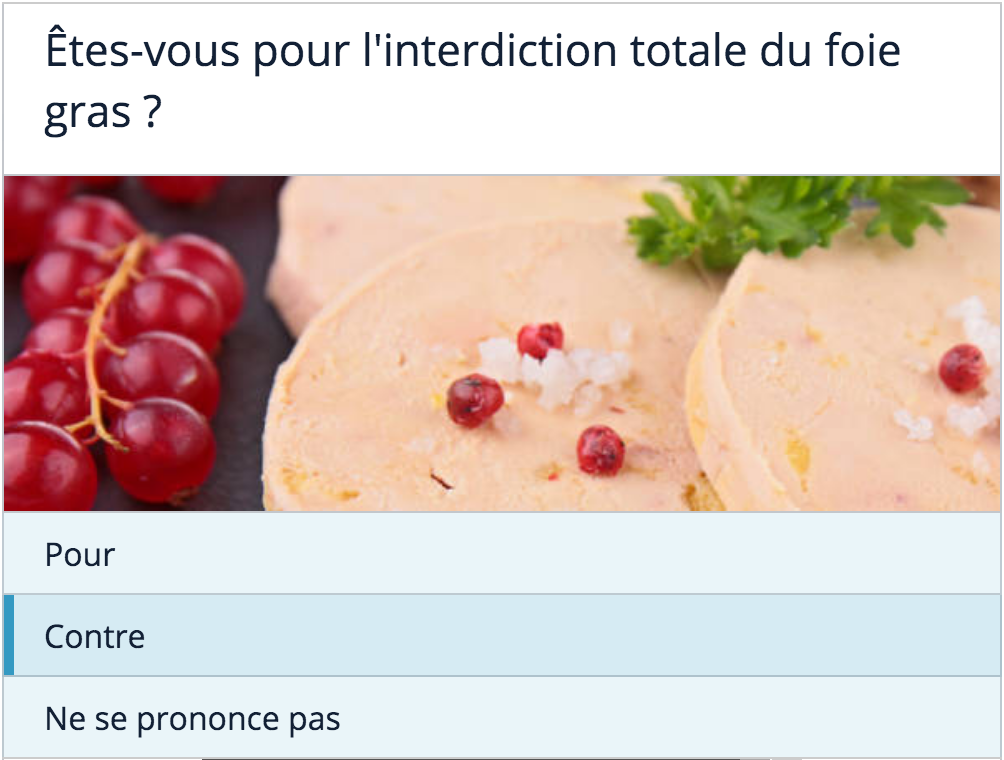Click the peppercorn beside the salt crystals
The height and width of the screenshot is (760, 1004).
(540, 340)
